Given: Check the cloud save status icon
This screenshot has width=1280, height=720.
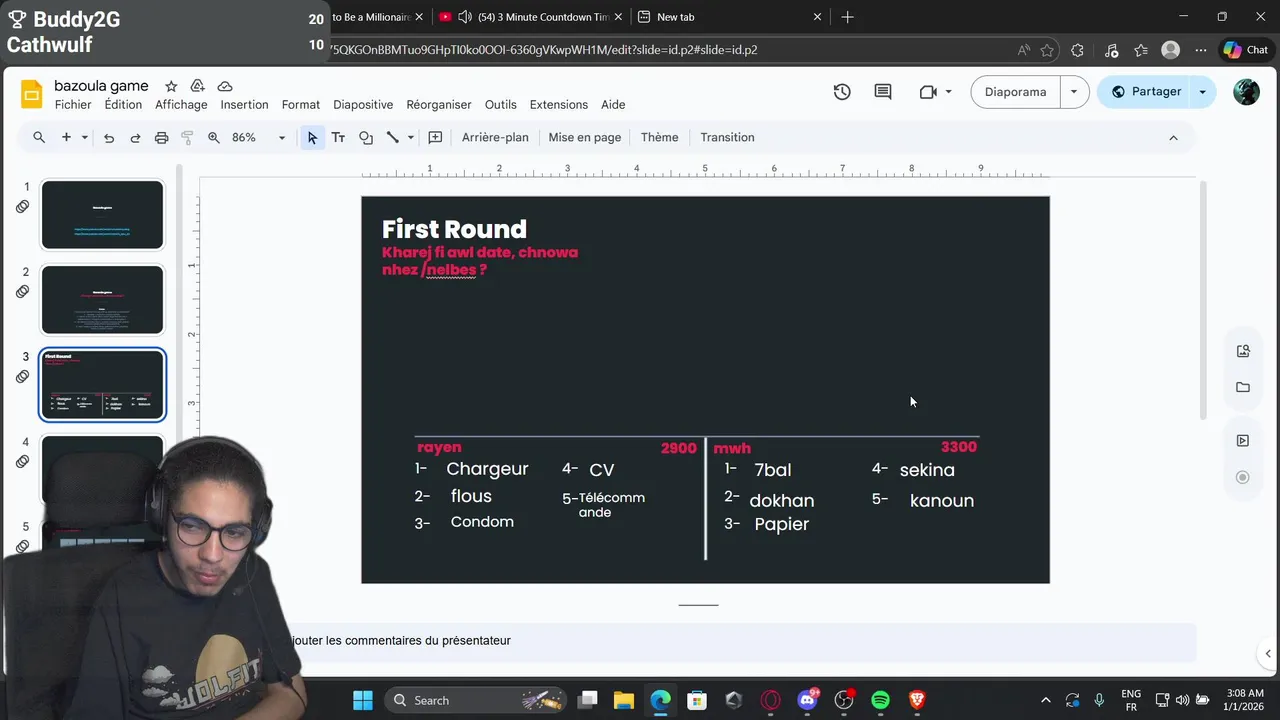Looking at the screenshot, I should coord(225,86).
